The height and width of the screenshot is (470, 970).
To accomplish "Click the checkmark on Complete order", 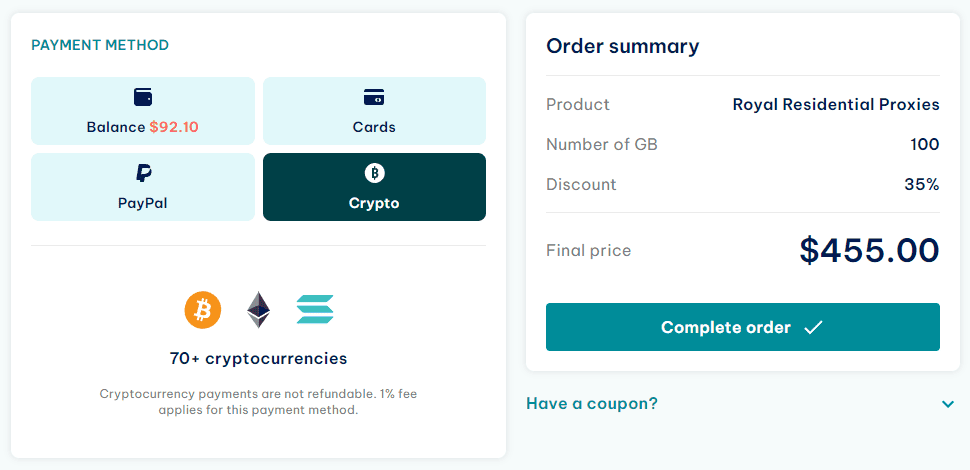I will click(813, 327).
